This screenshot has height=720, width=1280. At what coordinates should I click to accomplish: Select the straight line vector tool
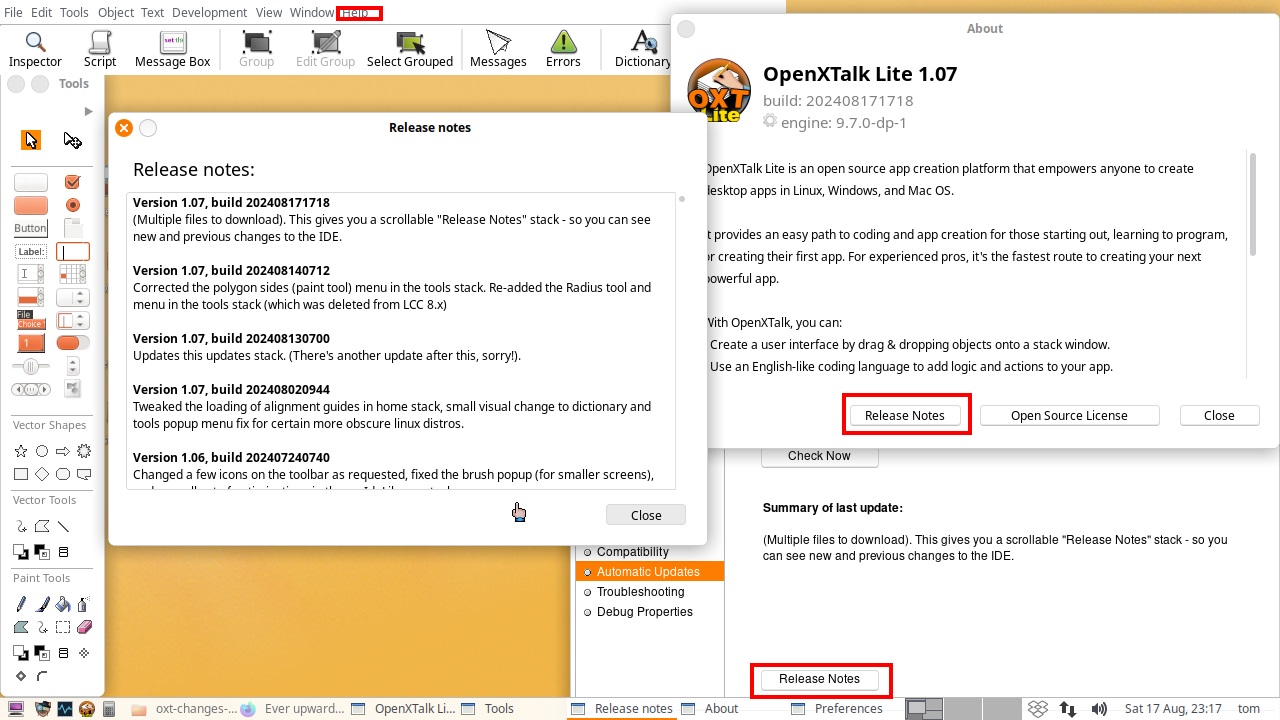(x=63, y=526)
